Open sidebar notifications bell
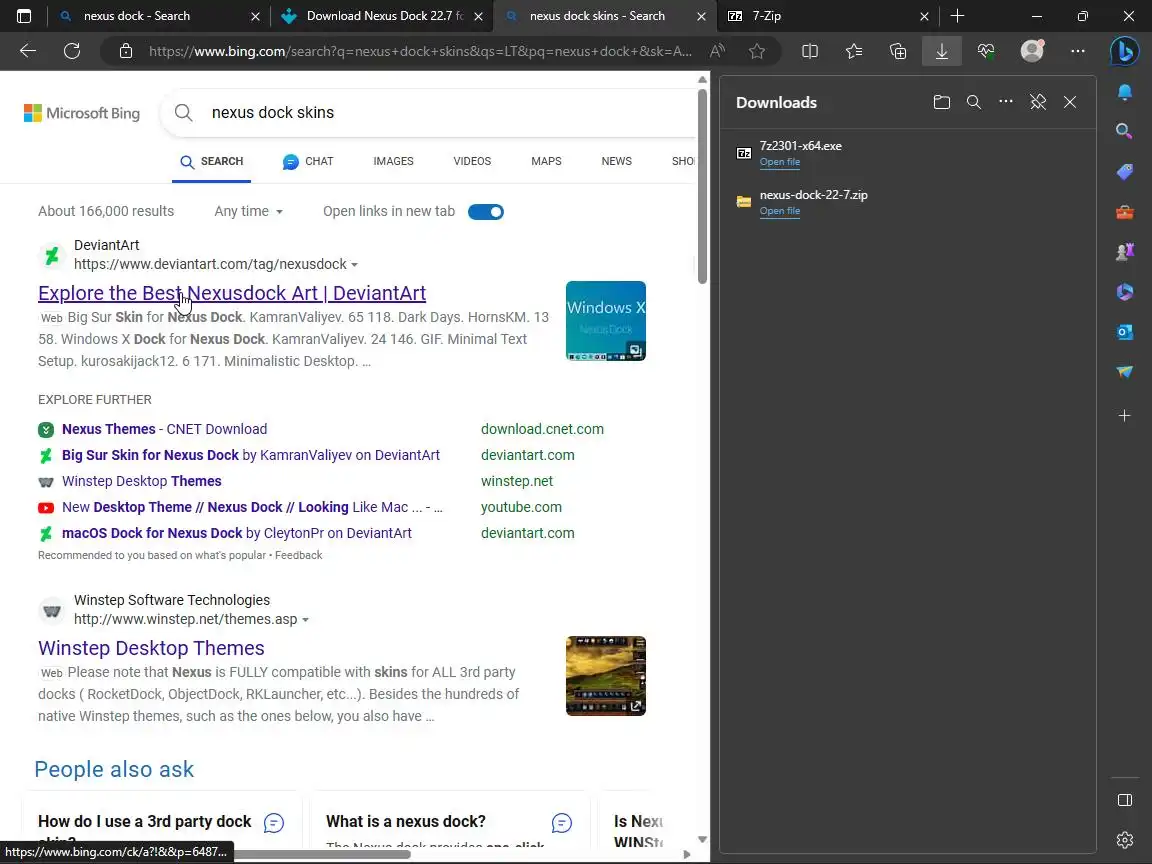Screen dimensions: 1152x864 (1125, 91)
